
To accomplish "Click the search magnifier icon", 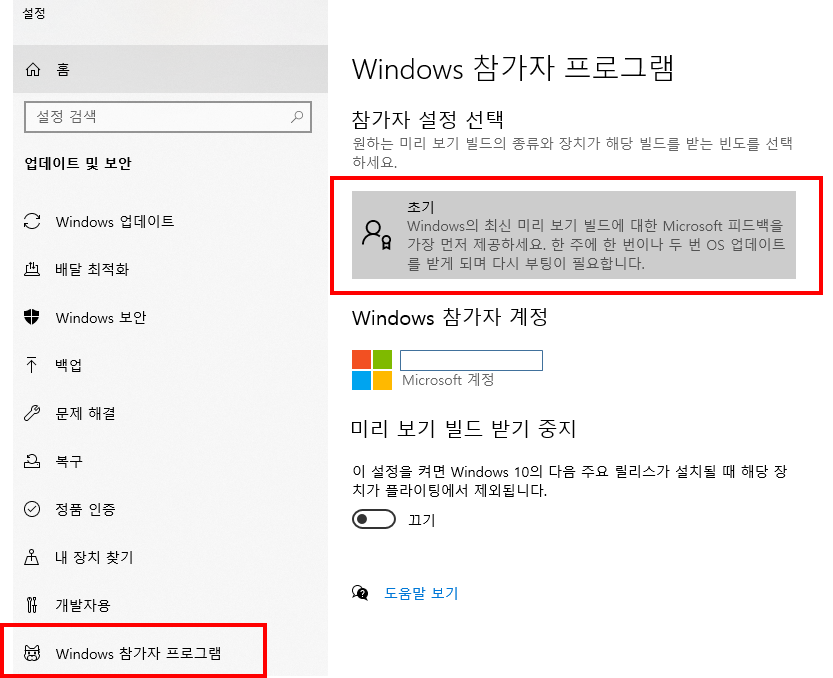I will tap(297, 116).
